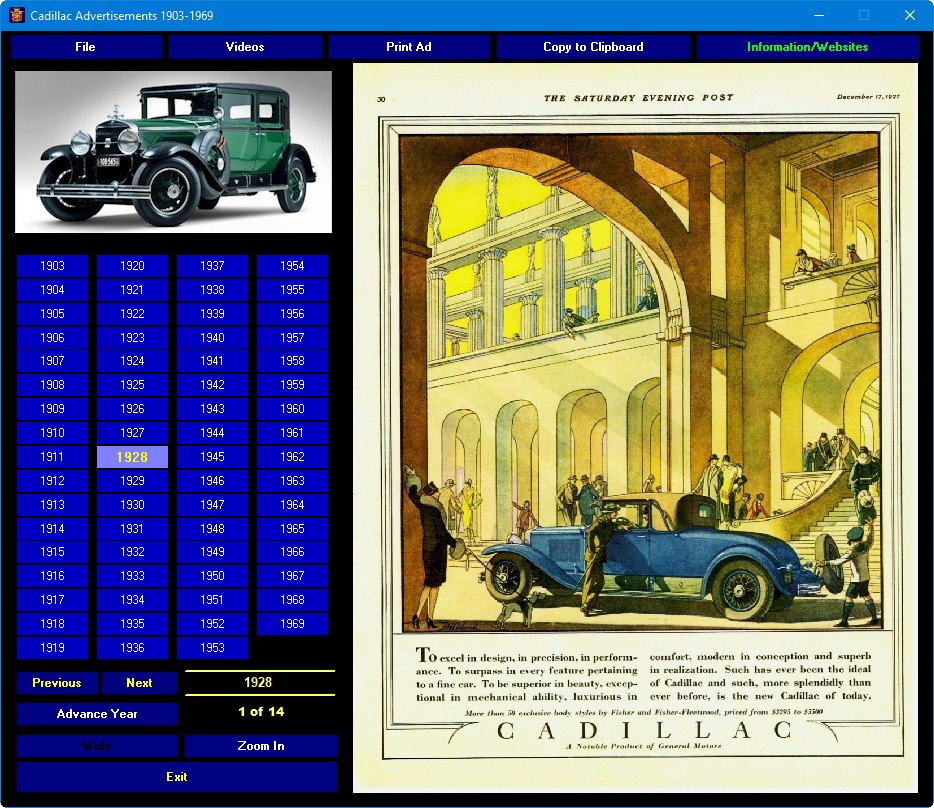Select year 1911
Viewport: 934px width, 808px height.
[x=52, y=457]
